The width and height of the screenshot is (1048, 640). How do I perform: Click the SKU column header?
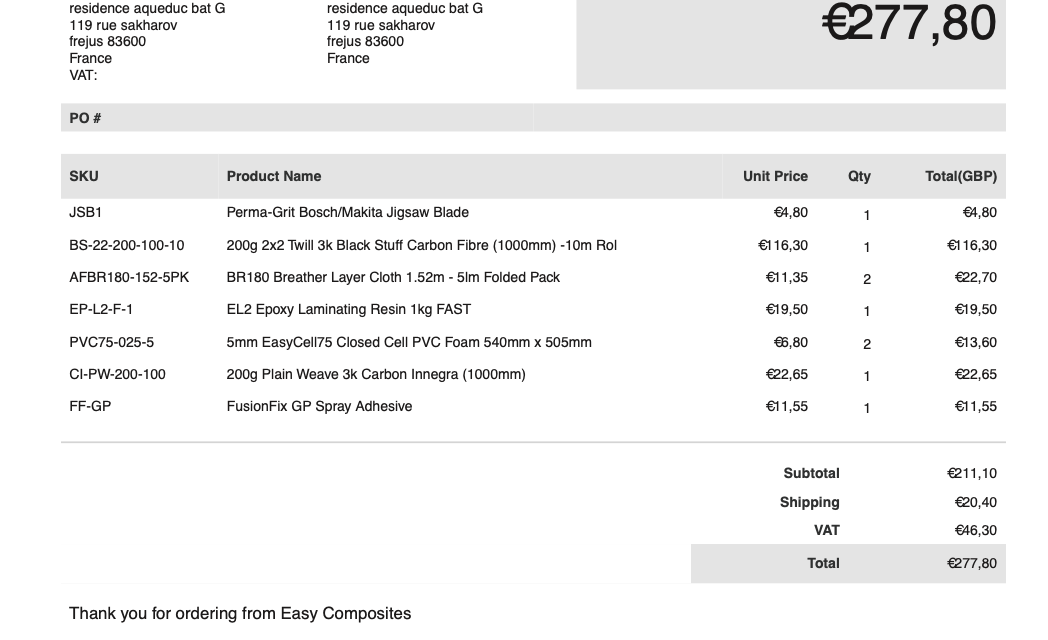click(84, 176)
